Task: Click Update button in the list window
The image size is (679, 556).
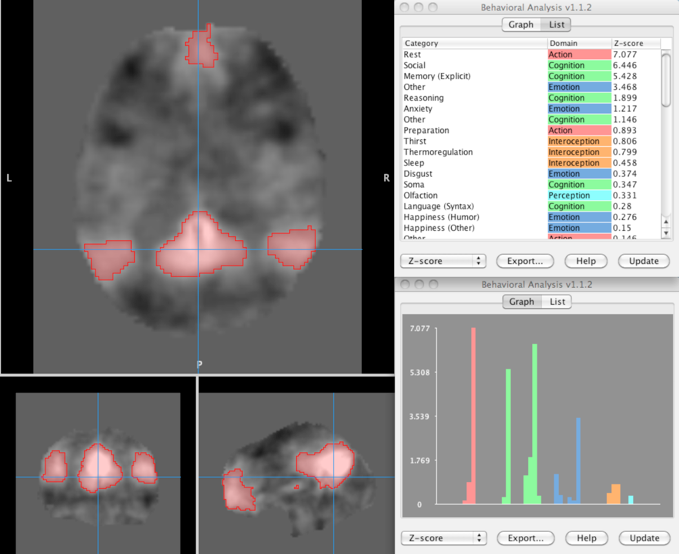Action: [x=643, y=261]
